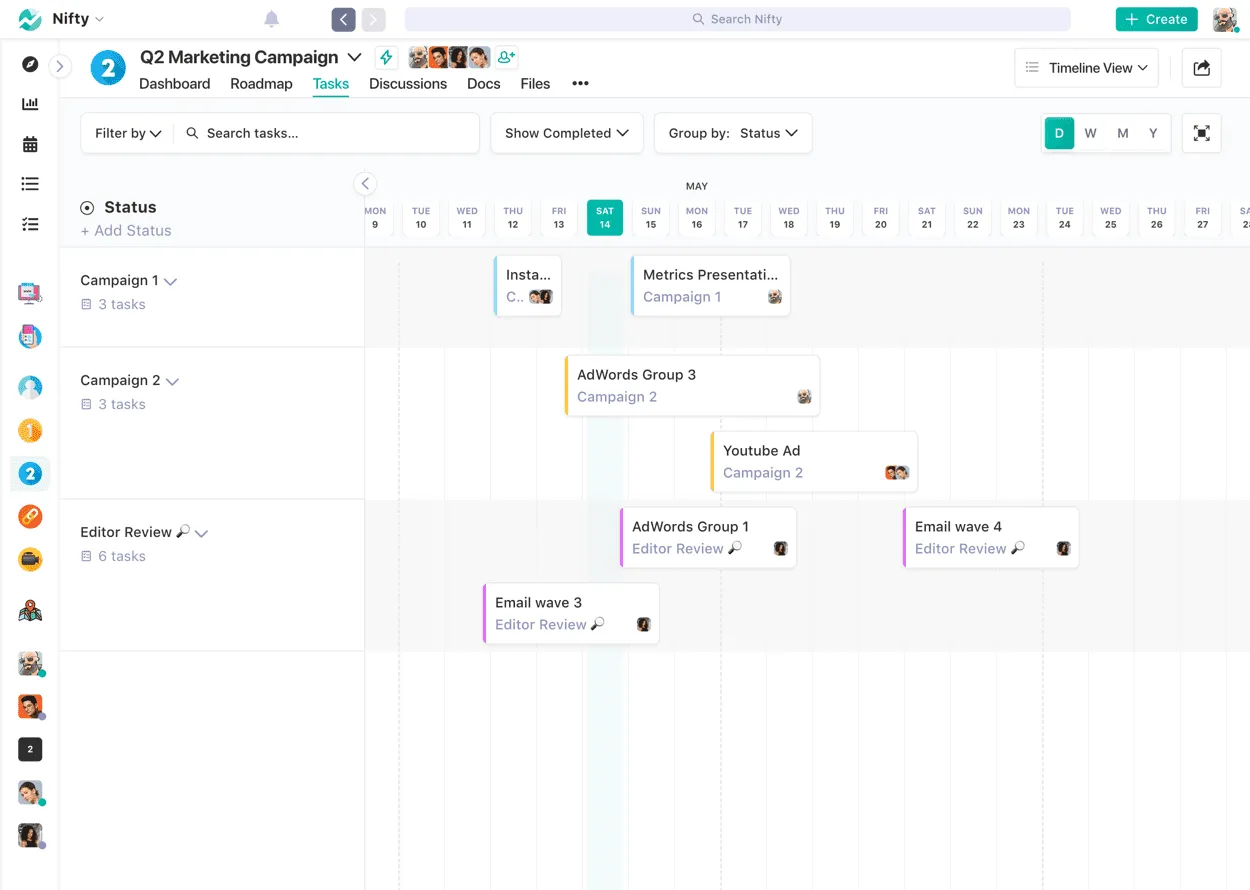Click Add Status to create a status

[125, 230]
